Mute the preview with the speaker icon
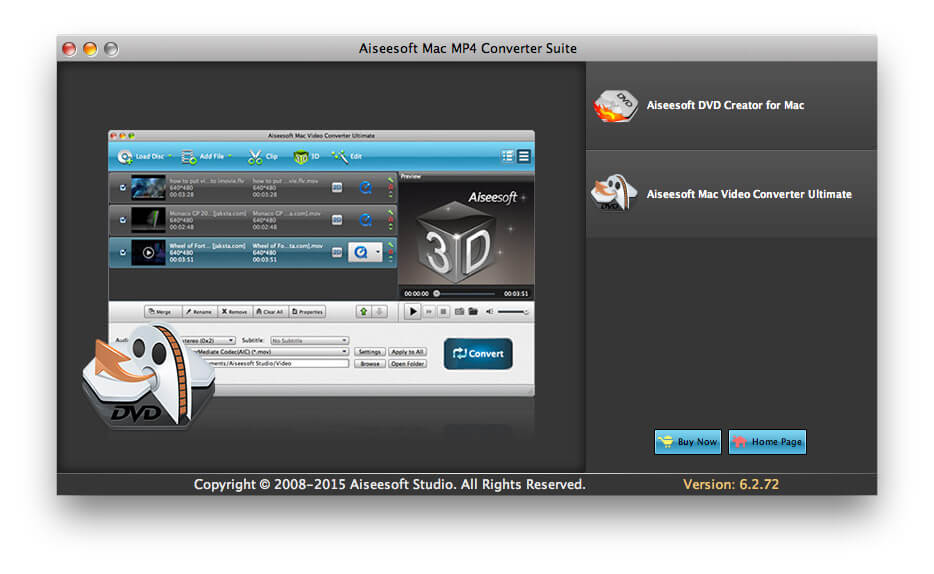The width and height of the screenshot is (934, 574). 489,311
